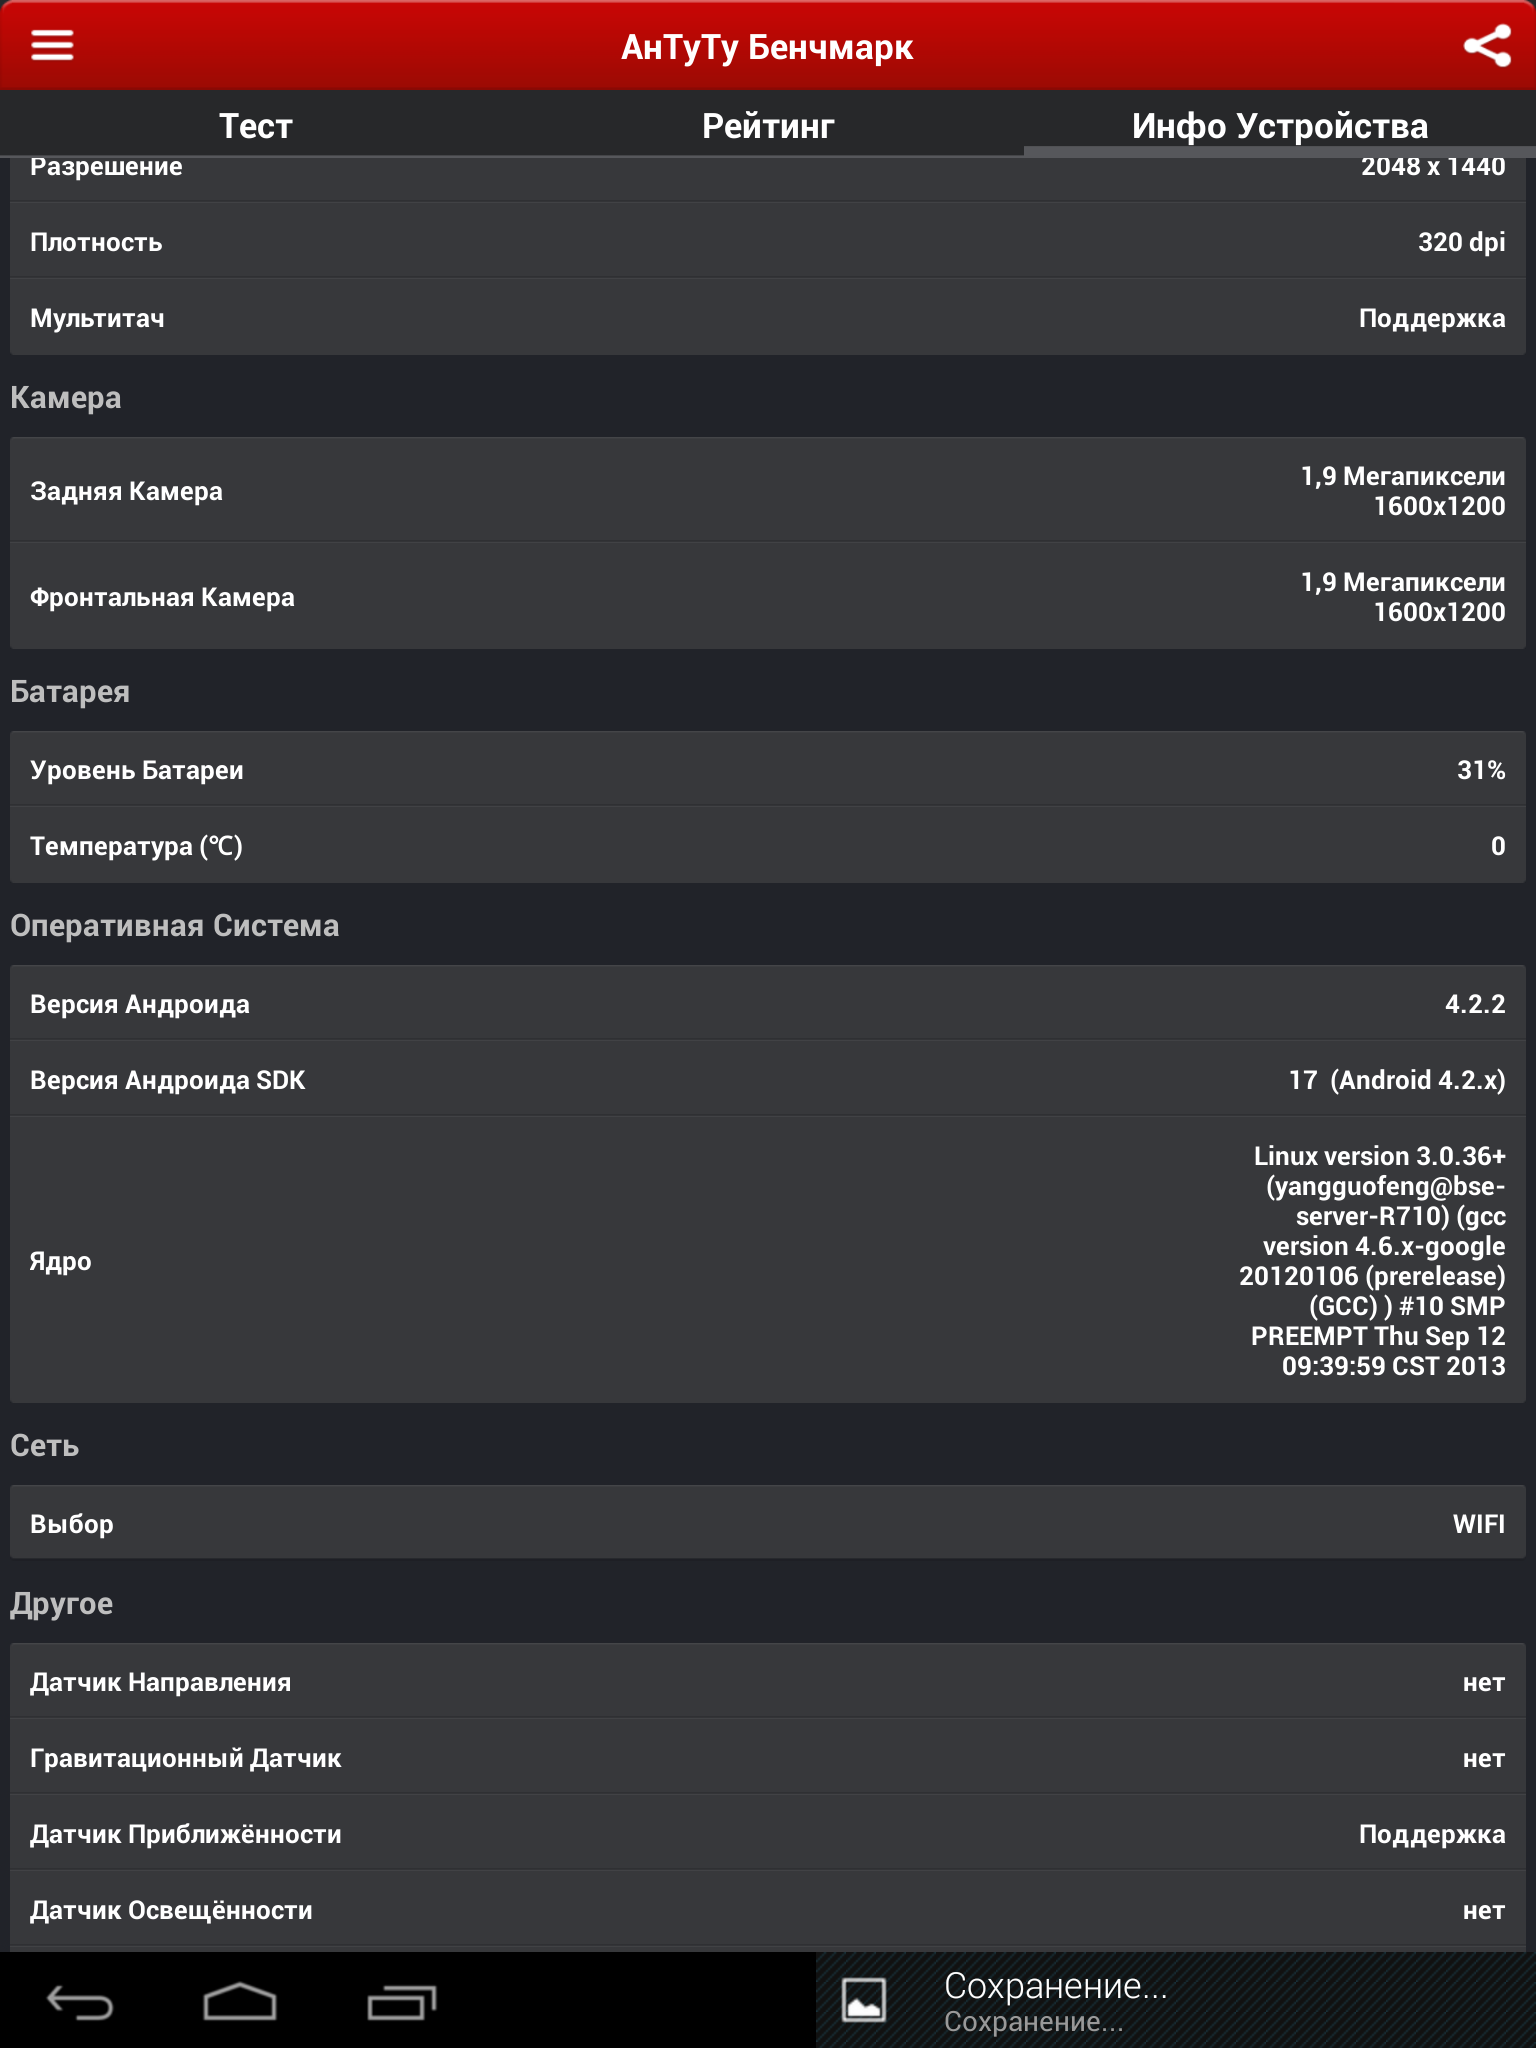Screen dimensions: 1536x2048
Task: Tap the screenshot saving image icon
Action: point(863,2000)
